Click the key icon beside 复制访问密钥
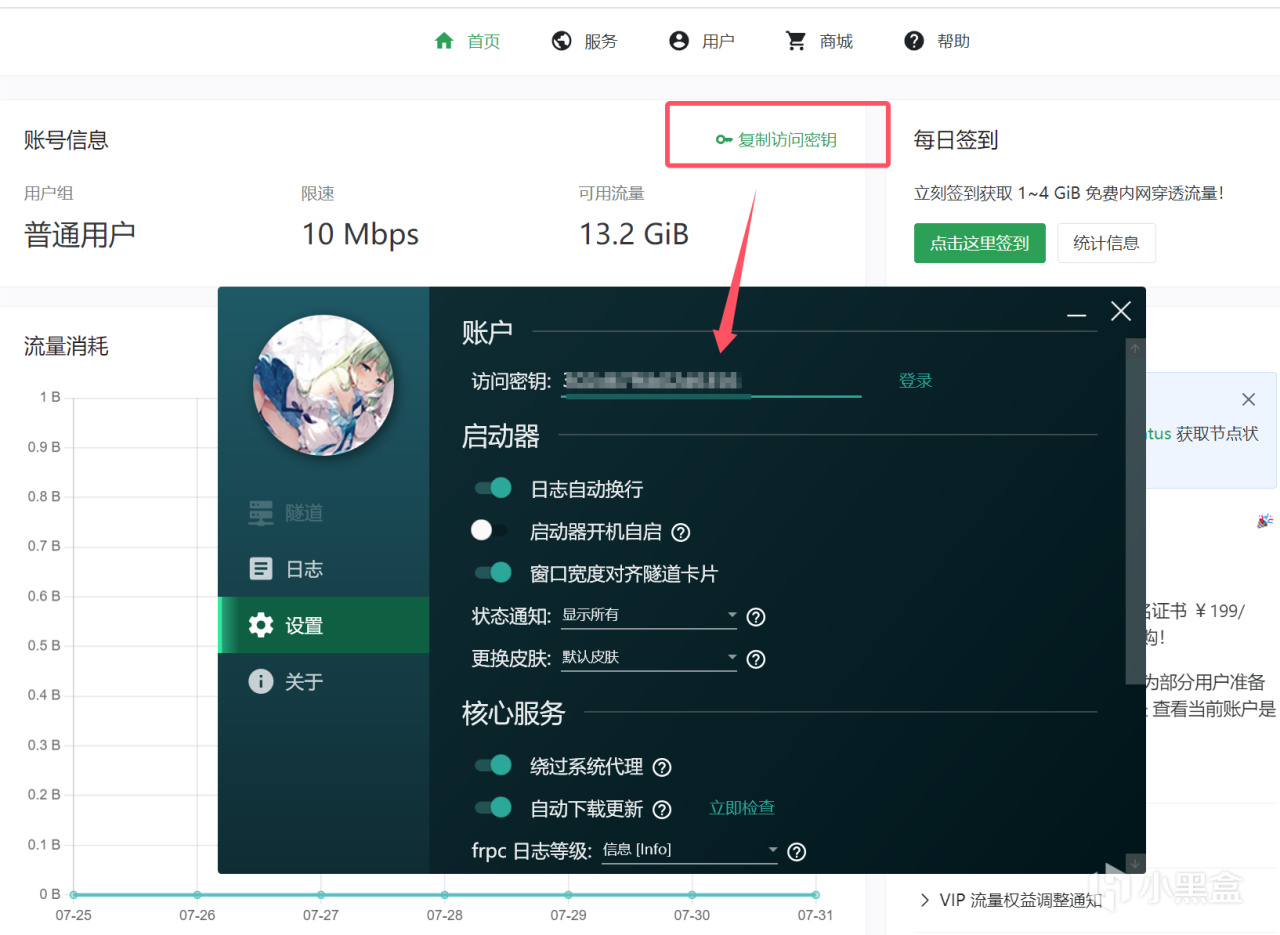This screenshot has width=1280, height=935. [725, 140]
